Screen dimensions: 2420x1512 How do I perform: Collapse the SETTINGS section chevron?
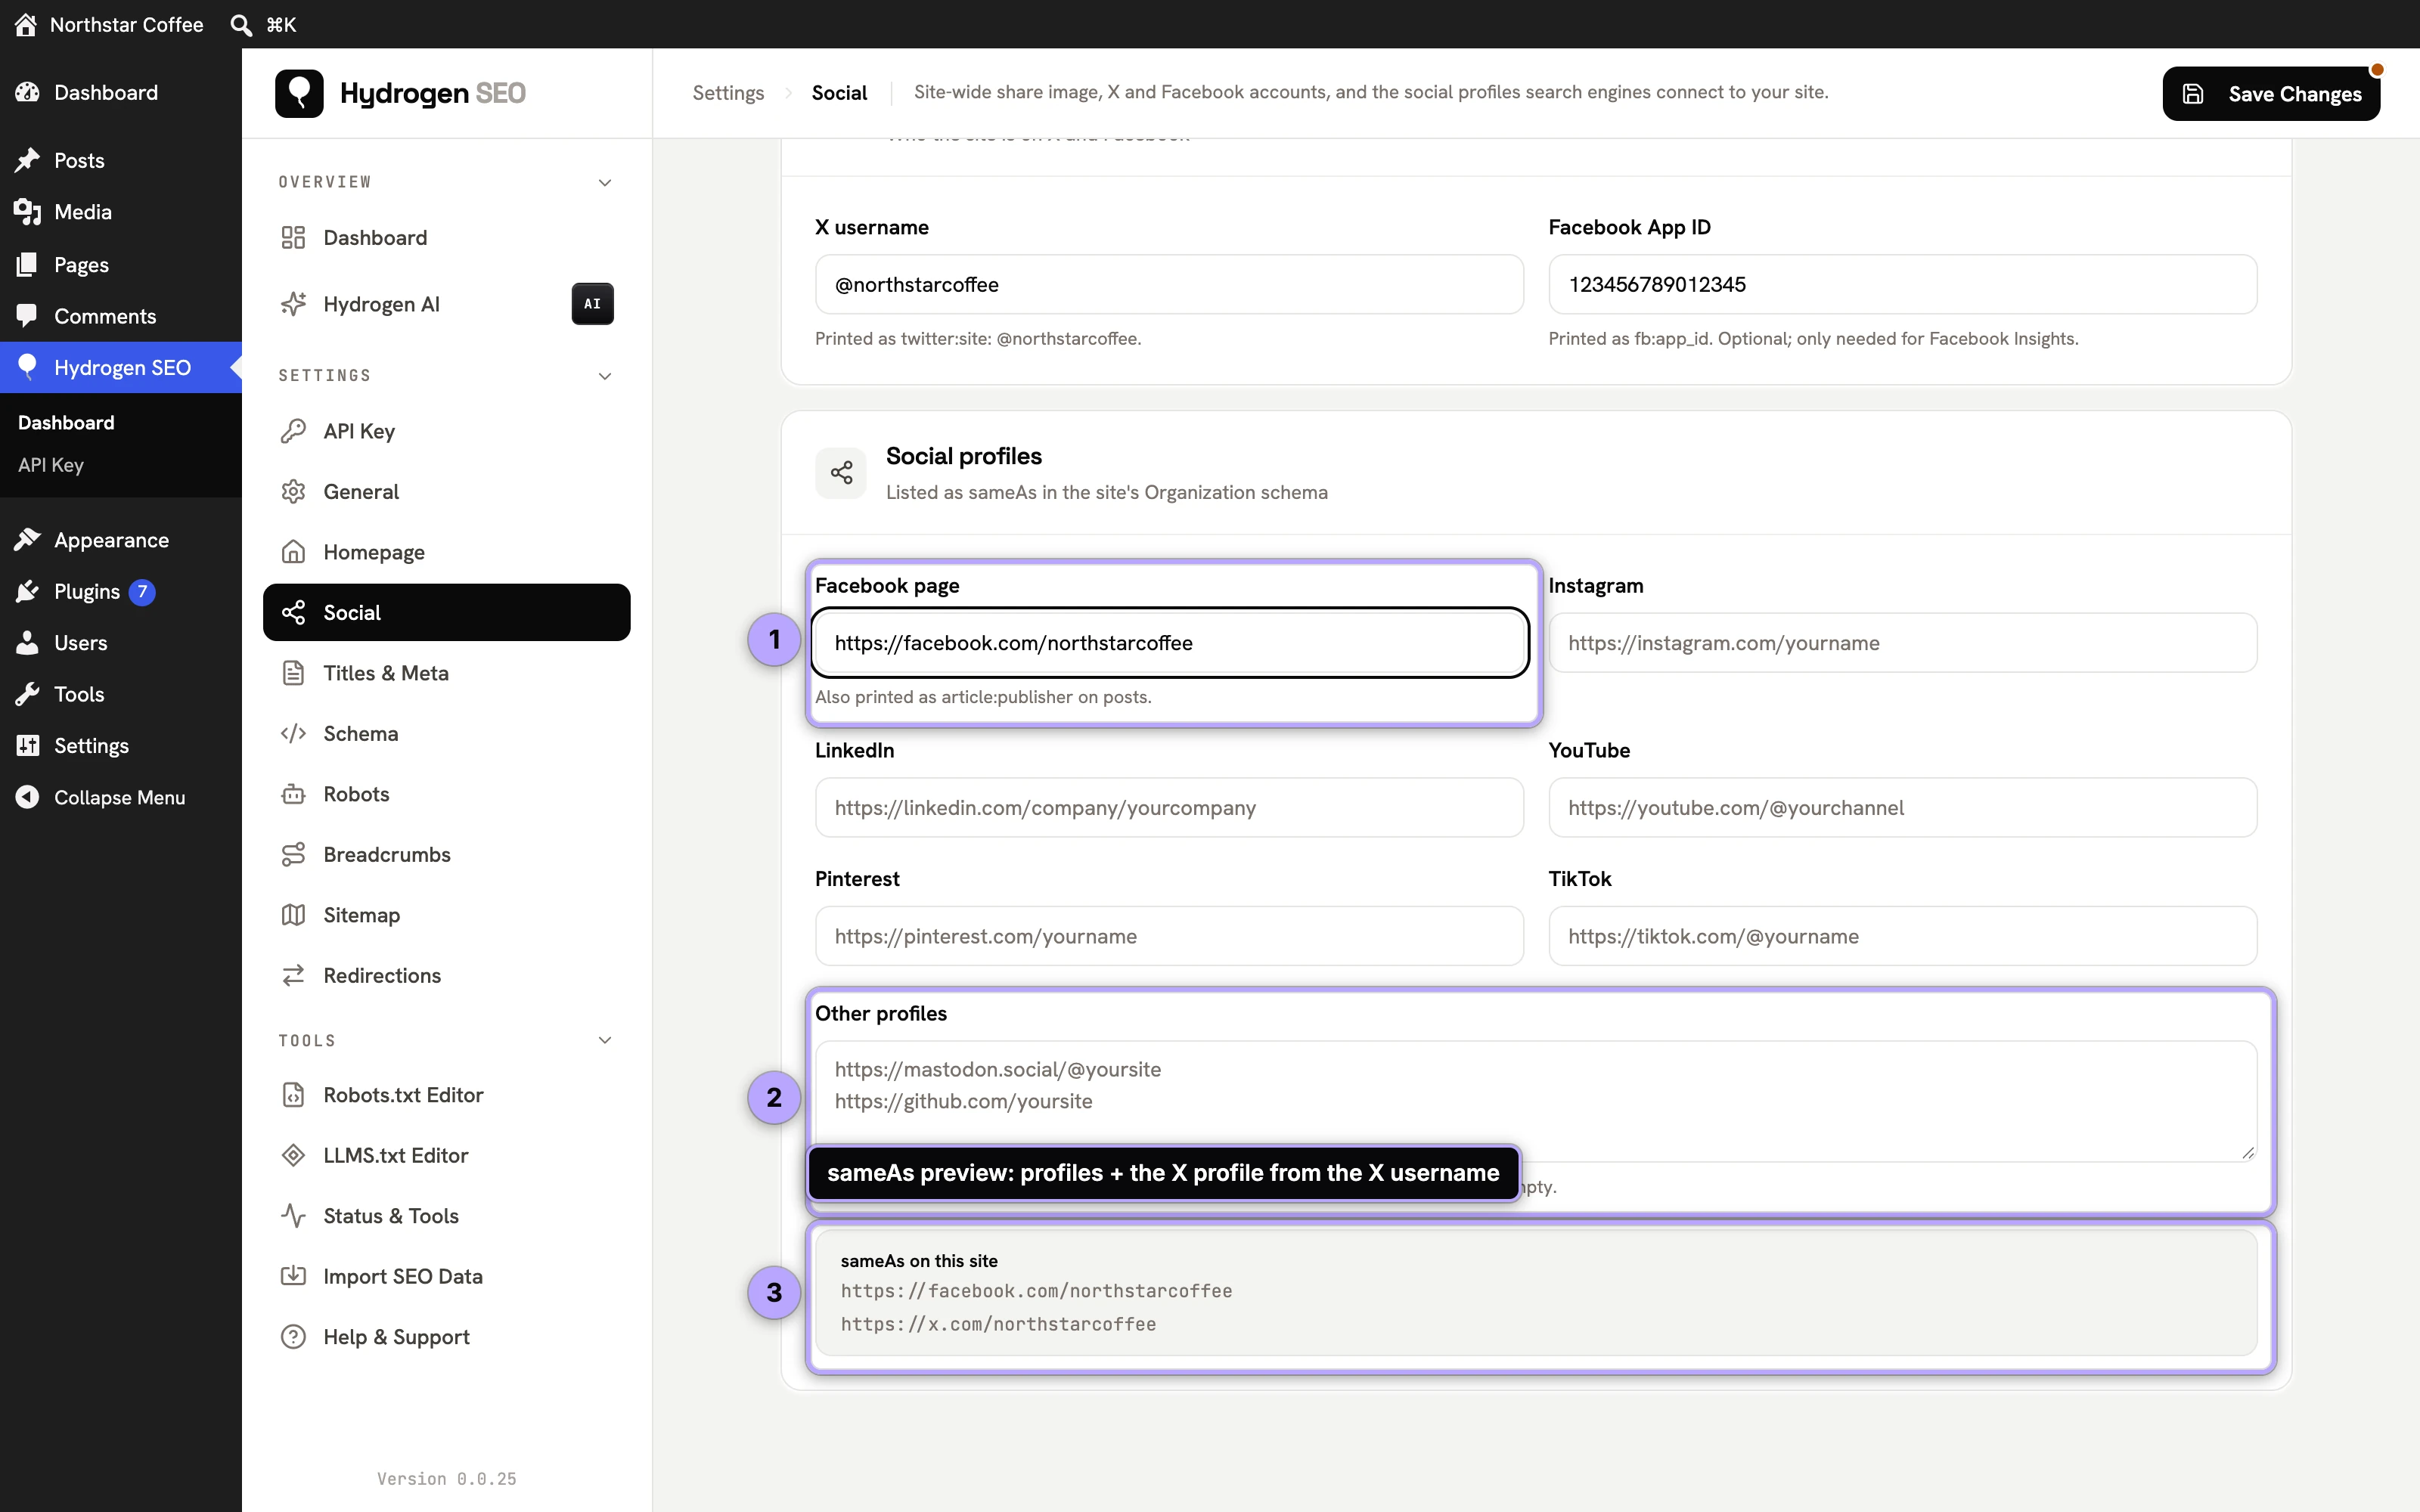tap(605, 376)
